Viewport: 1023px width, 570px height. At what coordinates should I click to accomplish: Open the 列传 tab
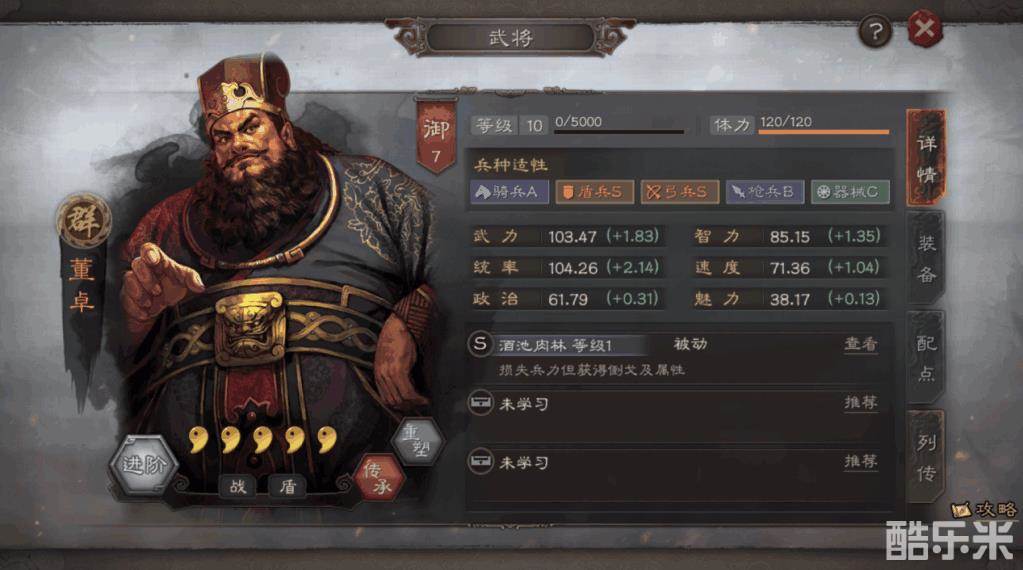coord(926,458)
